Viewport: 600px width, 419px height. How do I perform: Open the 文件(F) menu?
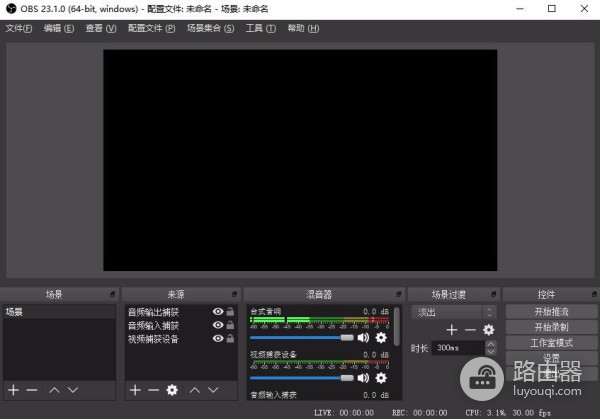(19, 28)
